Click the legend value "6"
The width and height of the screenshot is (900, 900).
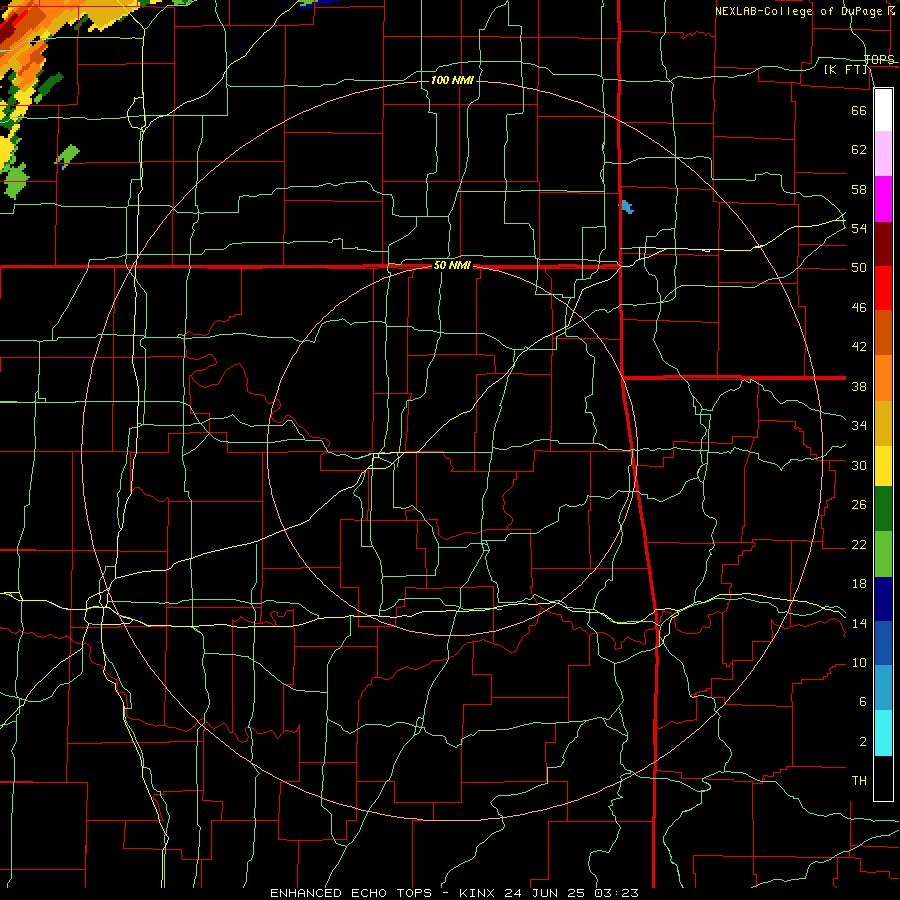point(862,702)
